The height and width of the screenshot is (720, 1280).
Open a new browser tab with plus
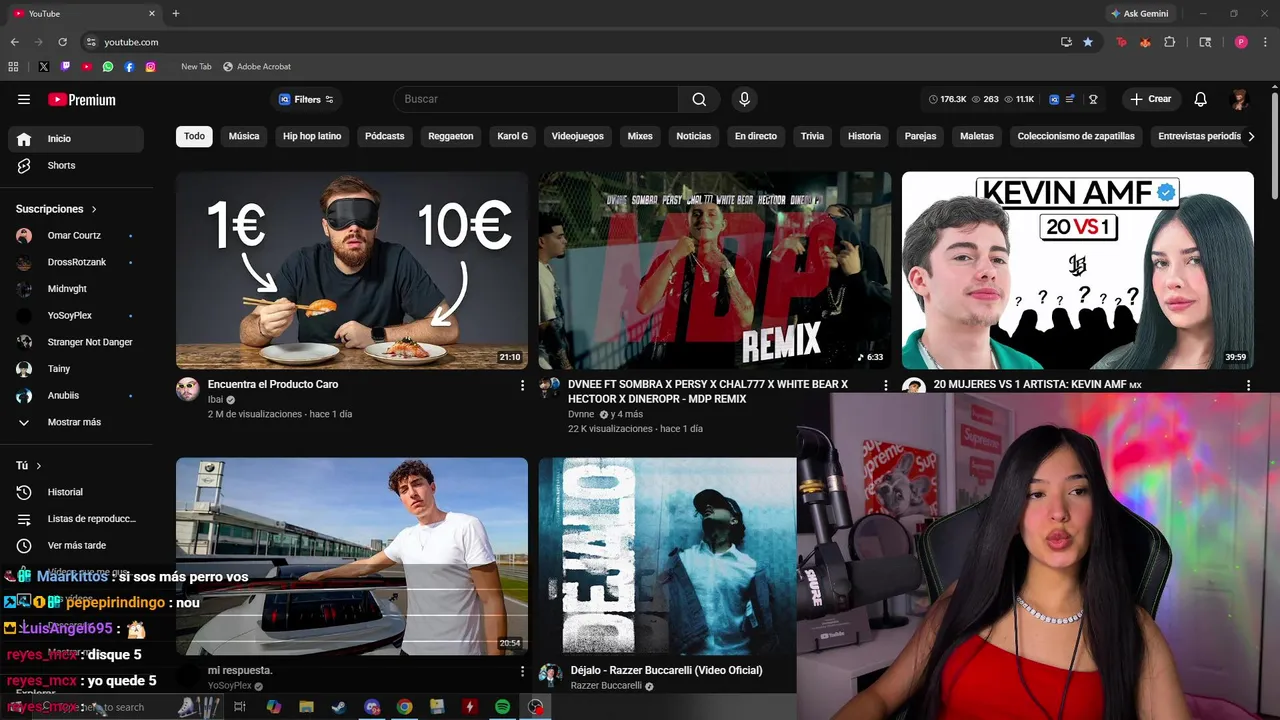point(176,13)
